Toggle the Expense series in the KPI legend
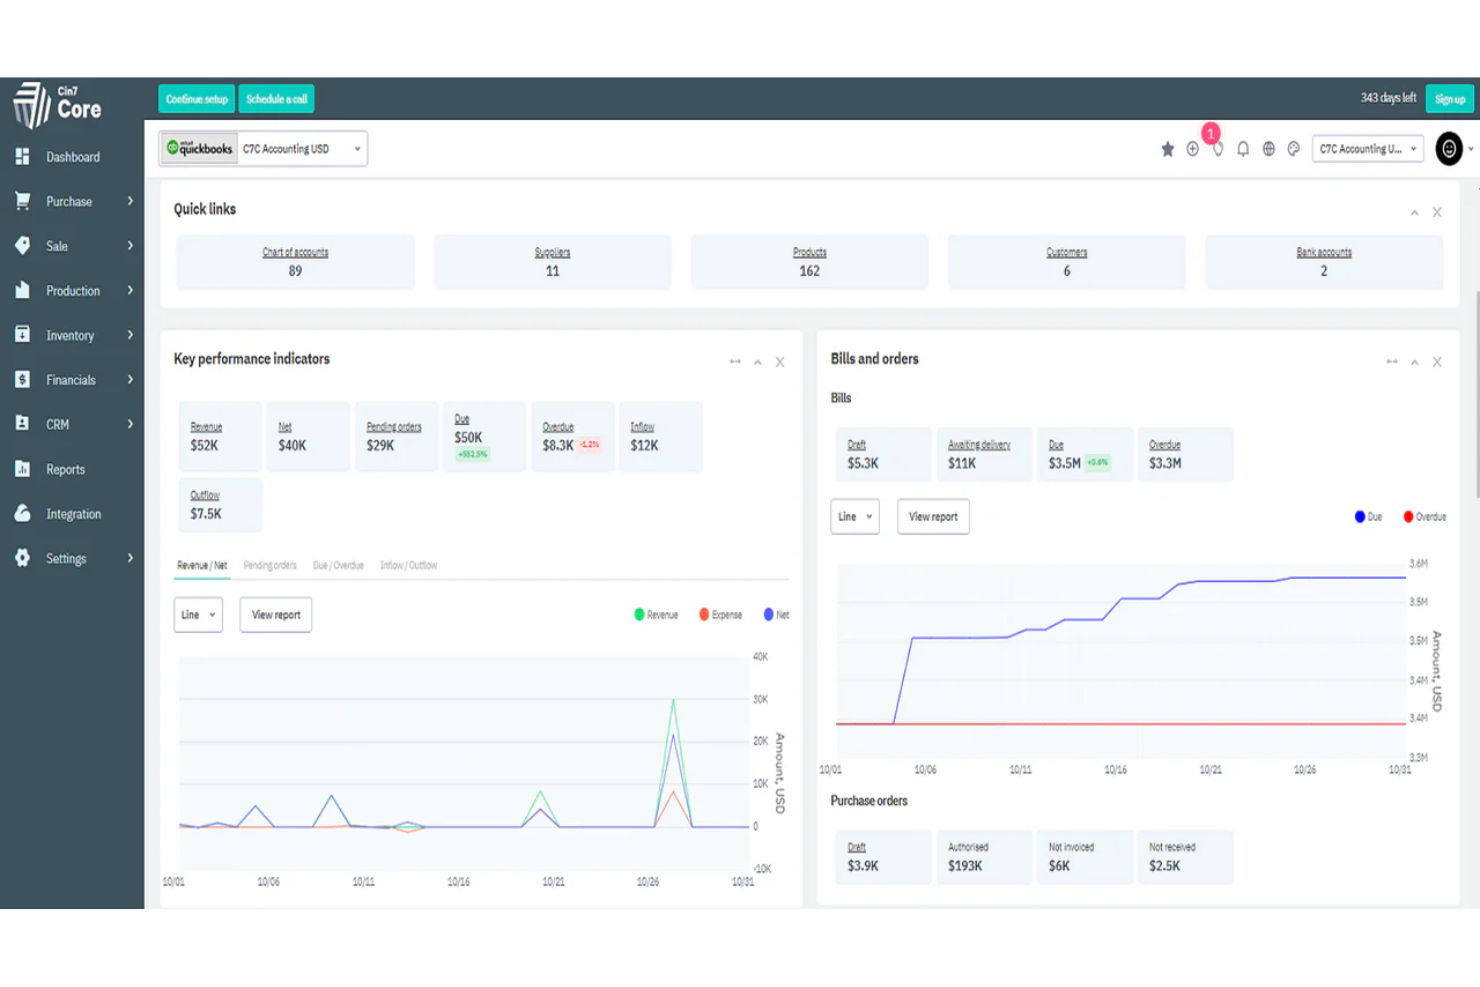1480x987 pixels. click(x=720, y=614)
